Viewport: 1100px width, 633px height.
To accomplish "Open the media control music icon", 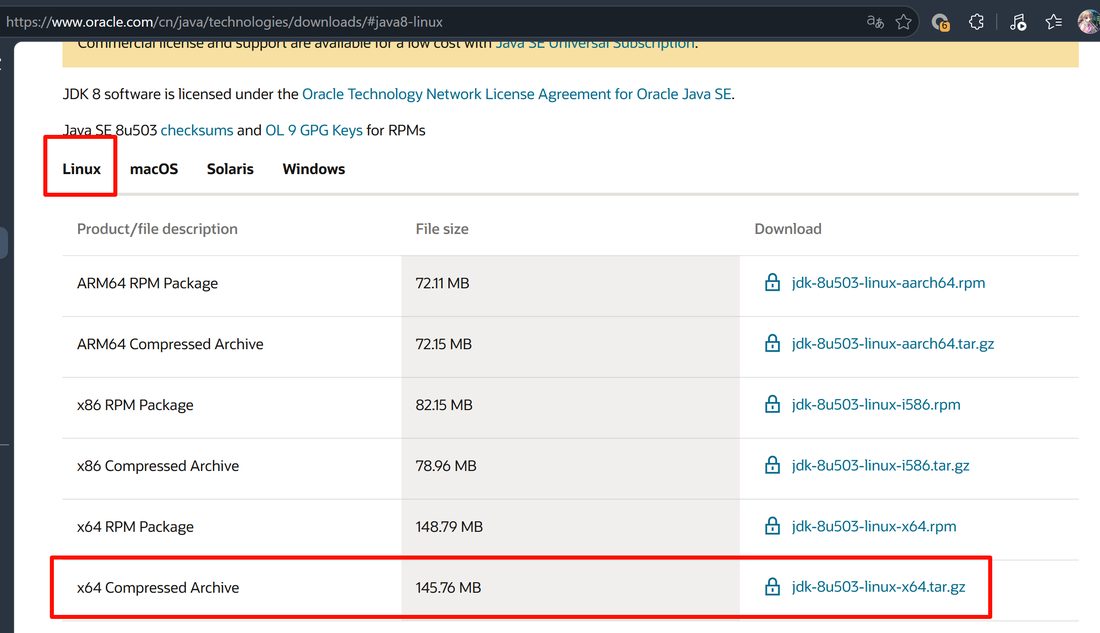I will [x=1018, y=22].
